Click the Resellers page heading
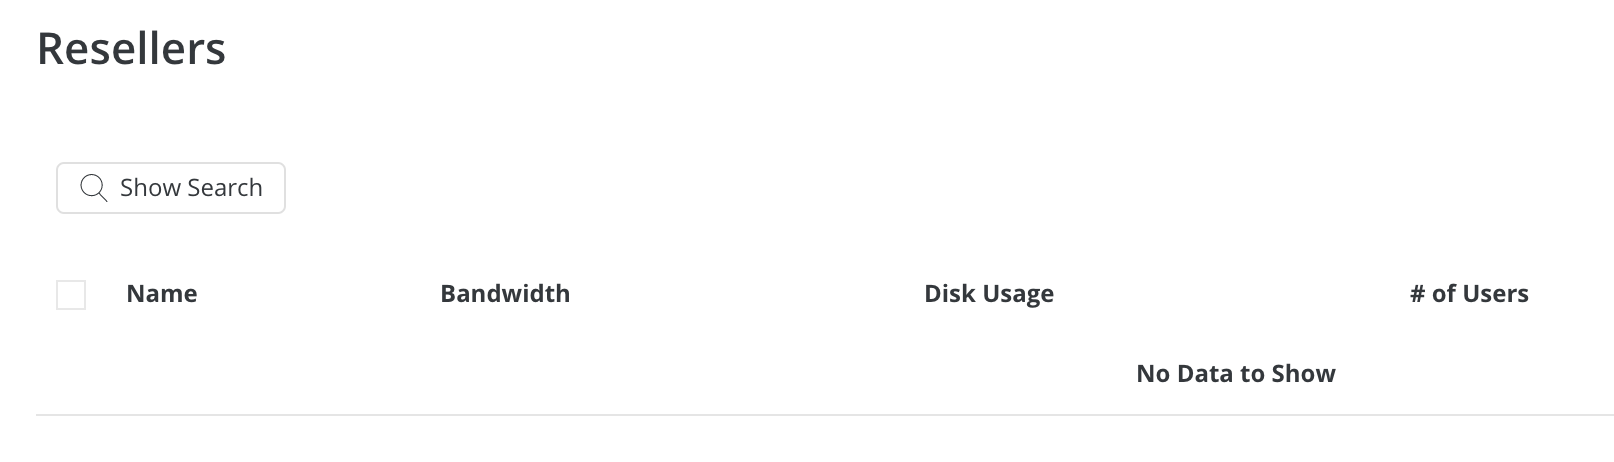Screen dimensions: 1614x462 pos(131,48)
